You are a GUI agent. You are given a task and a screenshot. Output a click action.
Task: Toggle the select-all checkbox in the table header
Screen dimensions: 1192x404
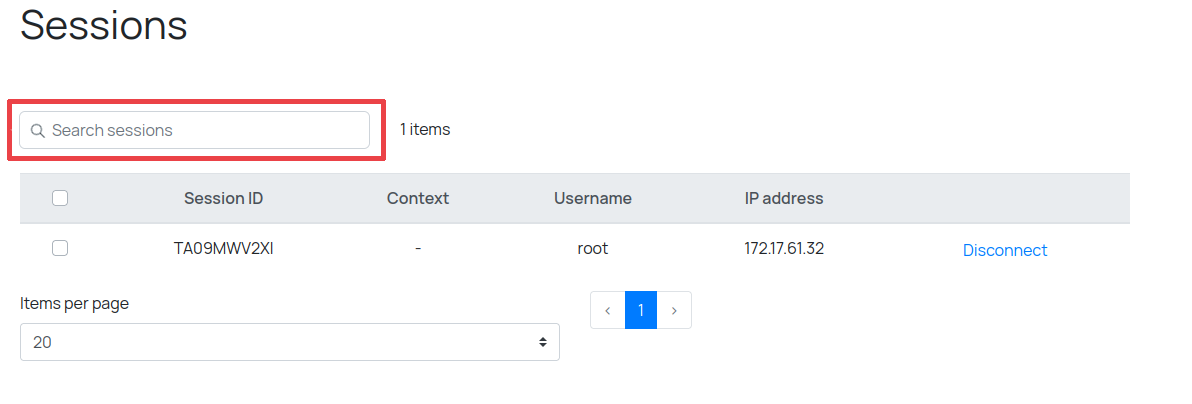[x=60, y=198]
